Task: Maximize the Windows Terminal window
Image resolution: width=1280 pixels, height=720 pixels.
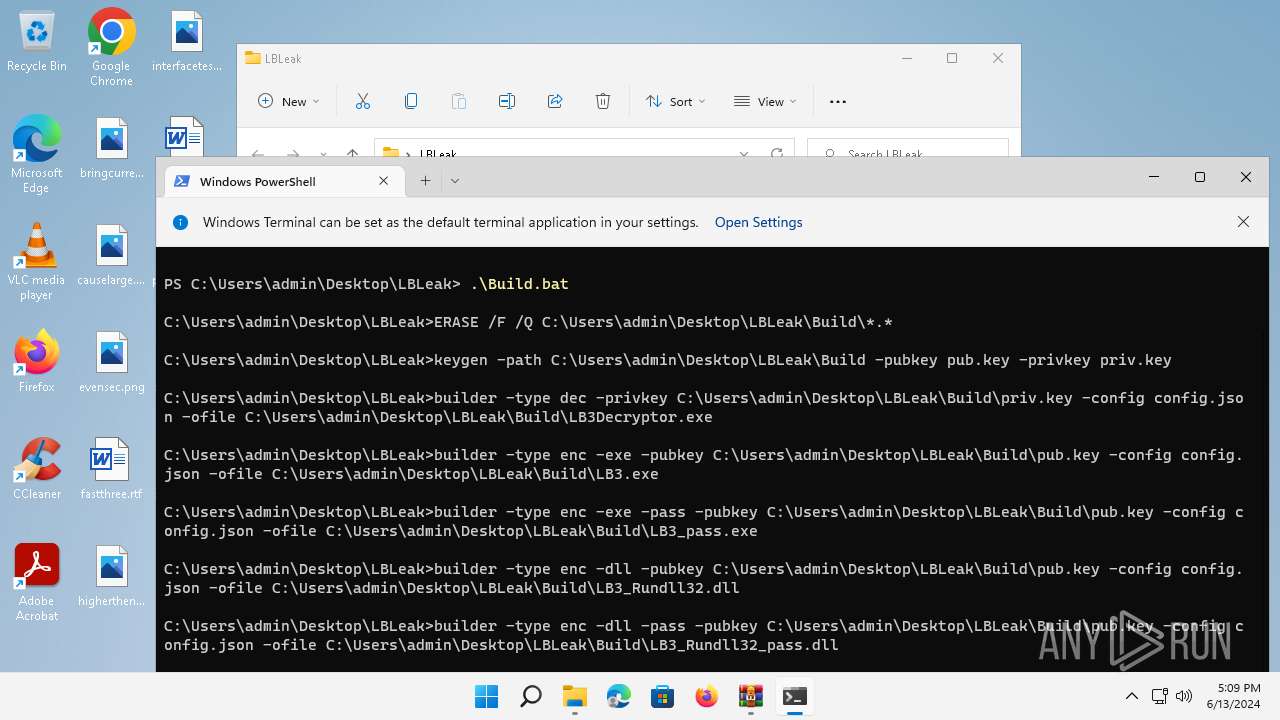Action: (x=1200, y=177)
